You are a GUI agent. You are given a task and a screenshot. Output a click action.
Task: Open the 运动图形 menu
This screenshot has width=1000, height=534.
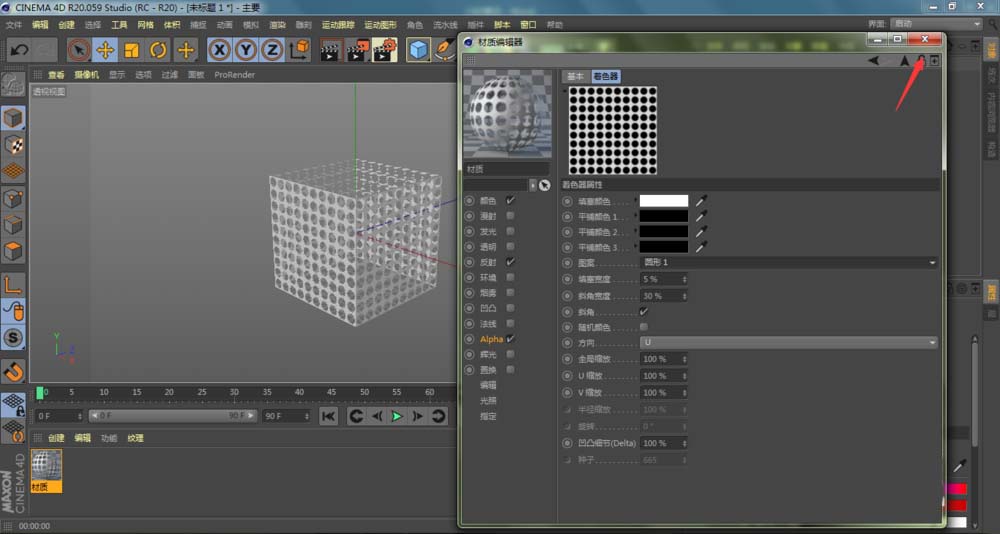[x=381, y=25]
